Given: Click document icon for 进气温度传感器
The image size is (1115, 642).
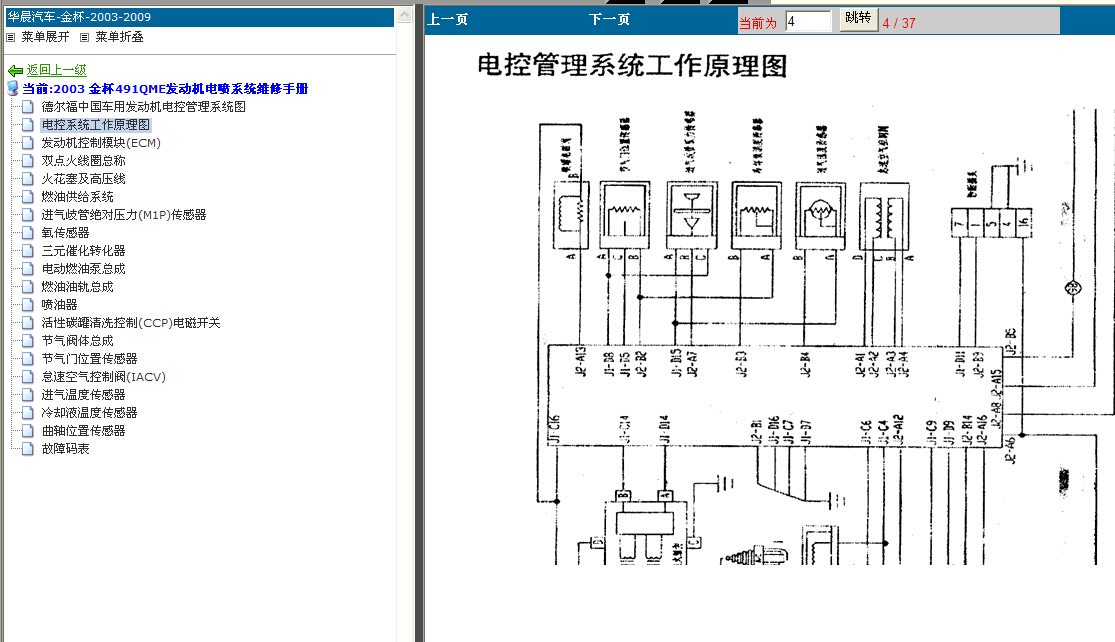Looking at the screenshot, I should 28,395.
